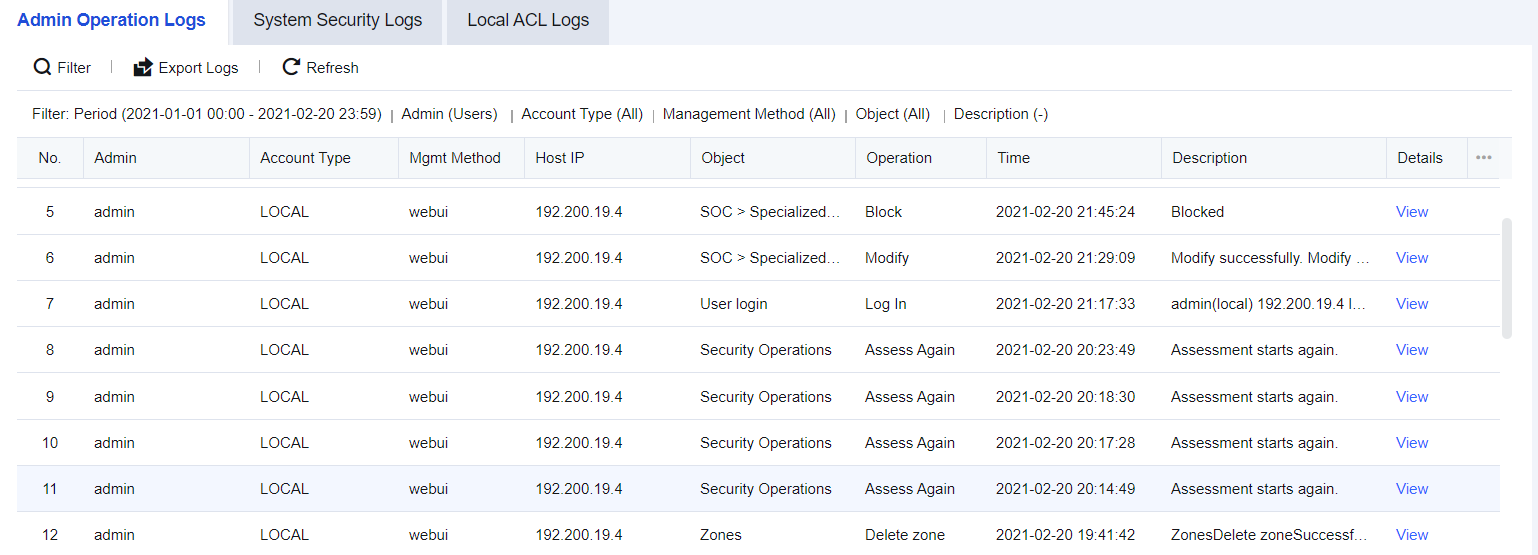Click View link on row 9

pyautogui.click(x=1411, y=397)
